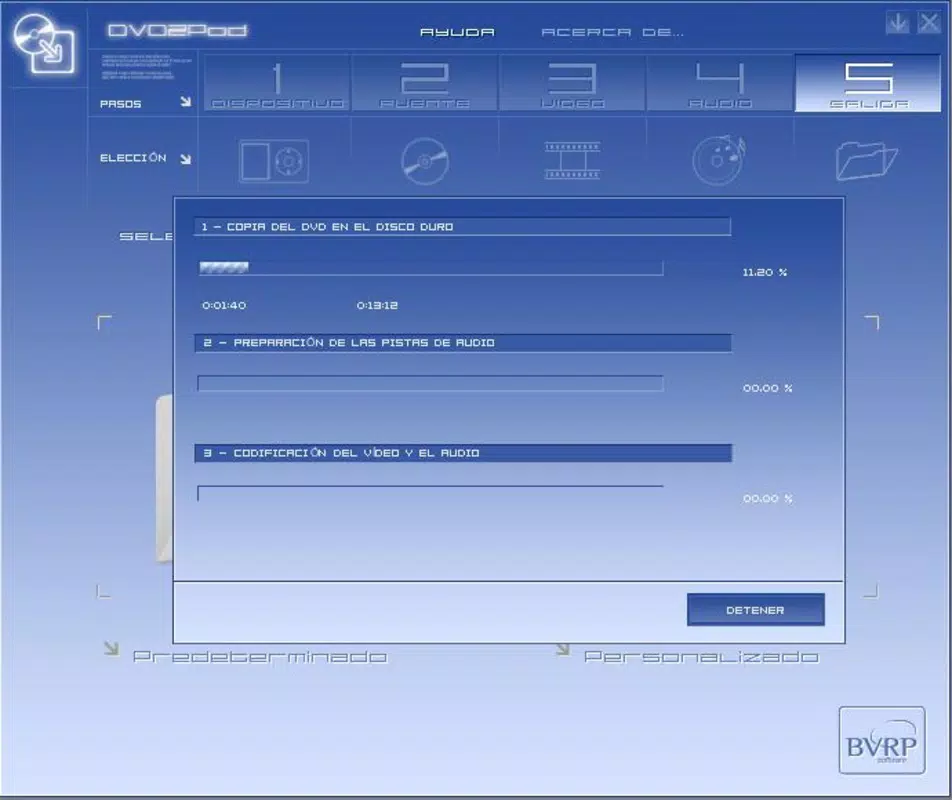Click the film strip video icon
This screenshot has width=952, height=800.
point(573,161)
